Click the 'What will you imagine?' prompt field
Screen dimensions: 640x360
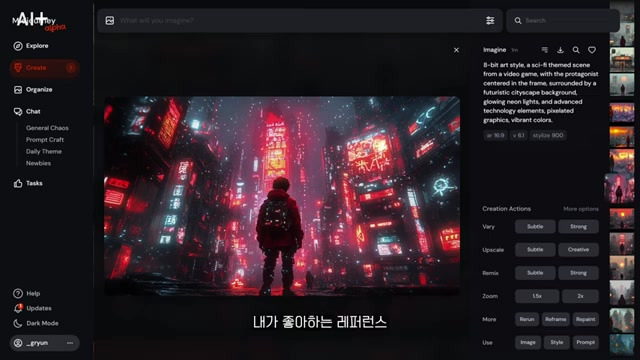click(300, 20)
